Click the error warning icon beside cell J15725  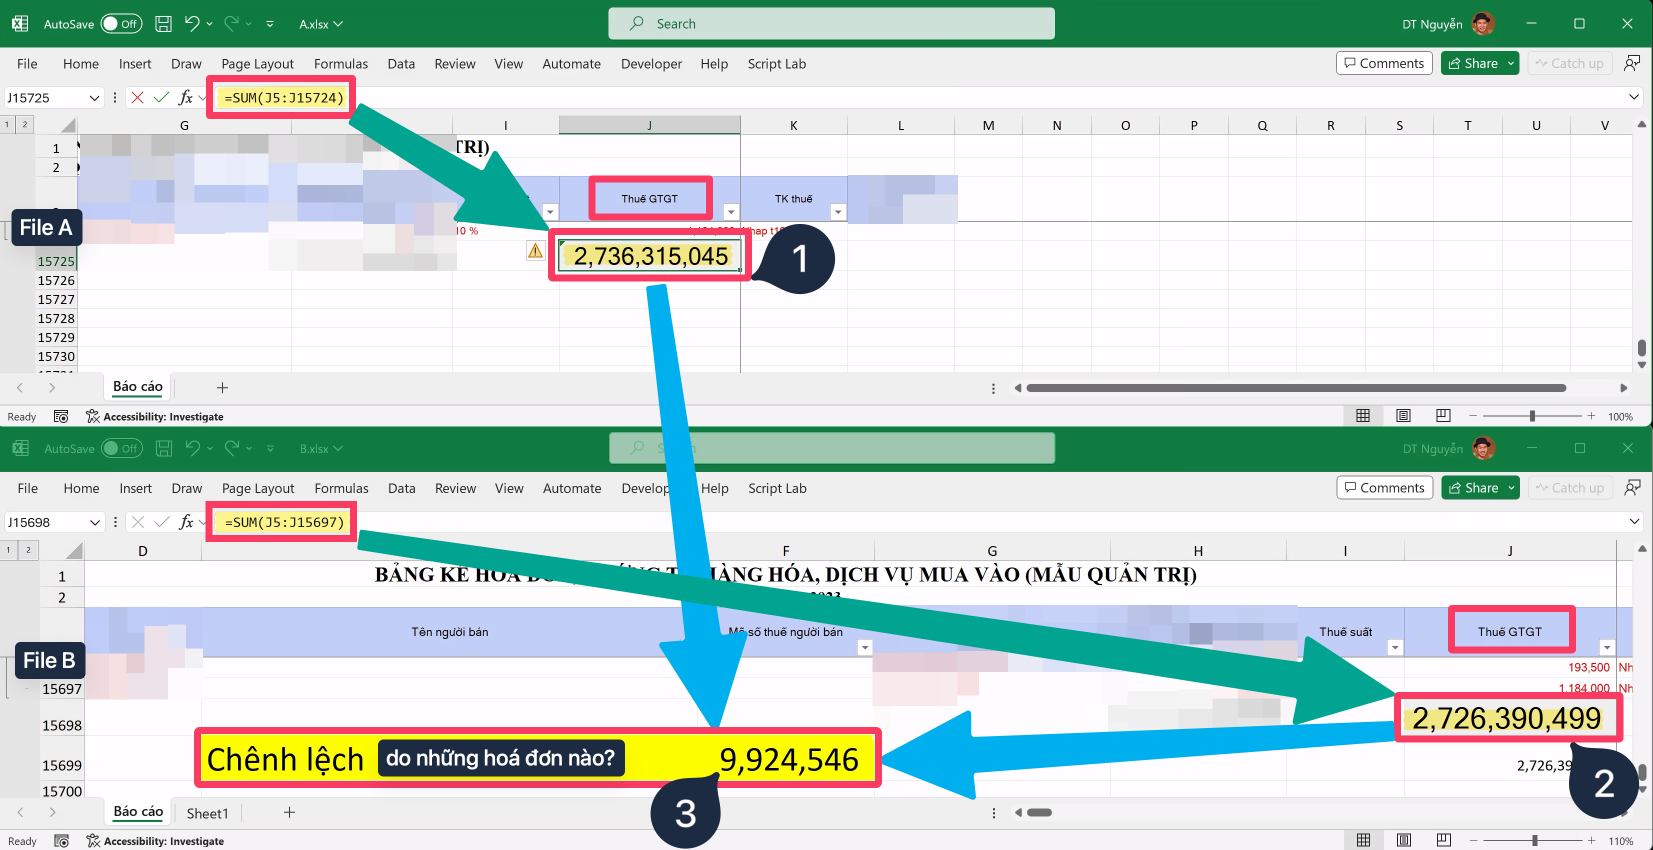(x=536, y=251)
